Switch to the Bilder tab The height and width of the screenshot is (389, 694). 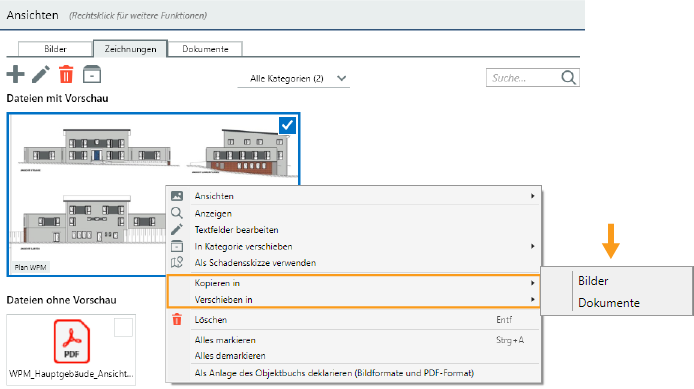click(55, 49)
